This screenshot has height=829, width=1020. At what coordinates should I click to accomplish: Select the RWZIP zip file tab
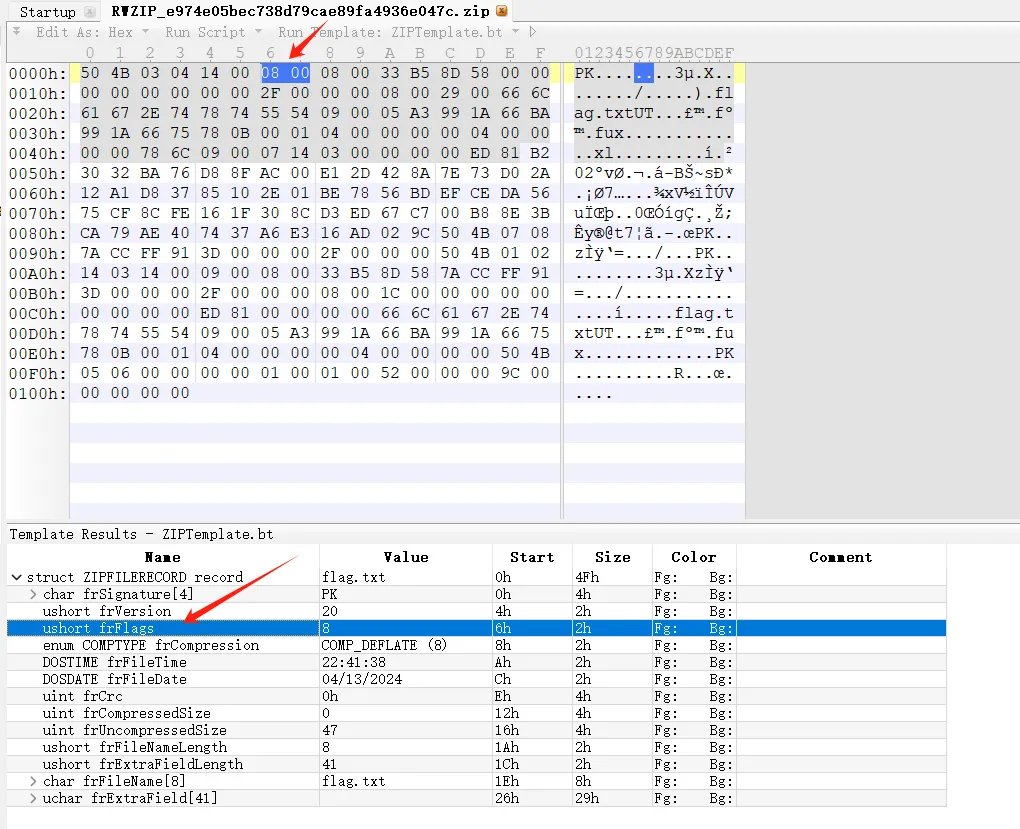[x=300, y=11]
